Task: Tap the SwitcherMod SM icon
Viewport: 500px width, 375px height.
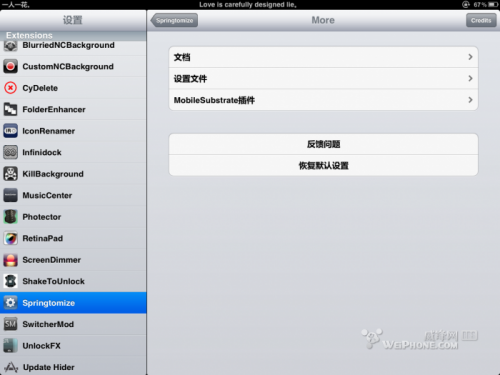Action: click(x=10, y=324)
